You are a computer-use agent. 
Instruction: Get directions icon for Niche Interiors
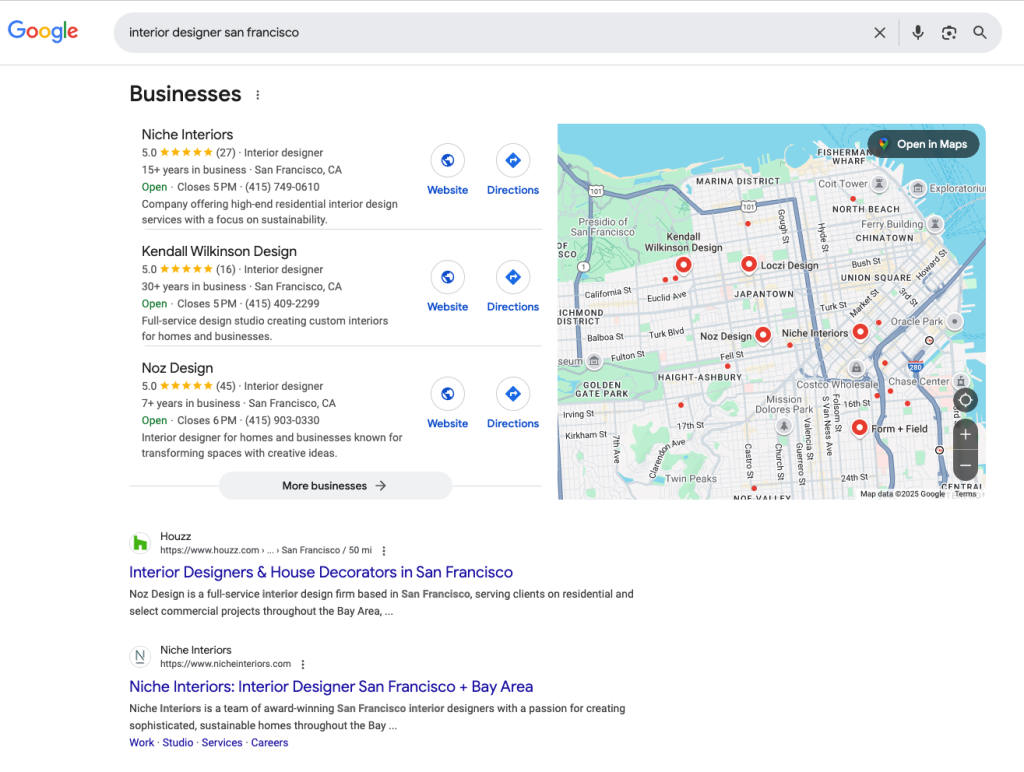[x=513, y=160]
